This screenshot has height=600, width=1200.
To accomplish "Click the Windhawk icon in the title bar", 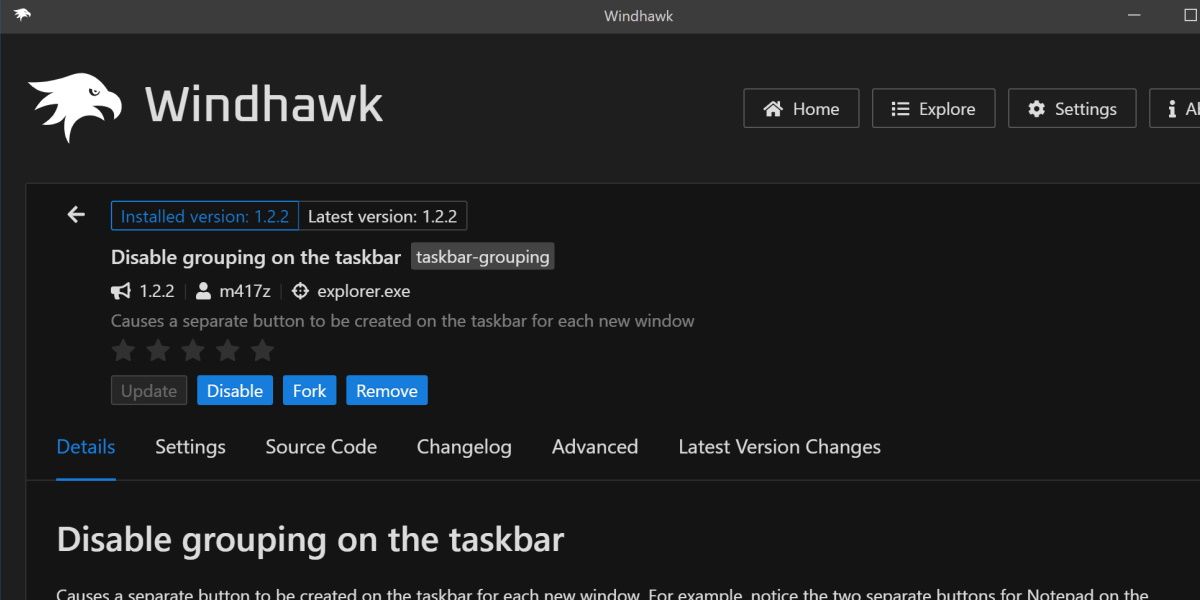I will [x=22, y=15].
